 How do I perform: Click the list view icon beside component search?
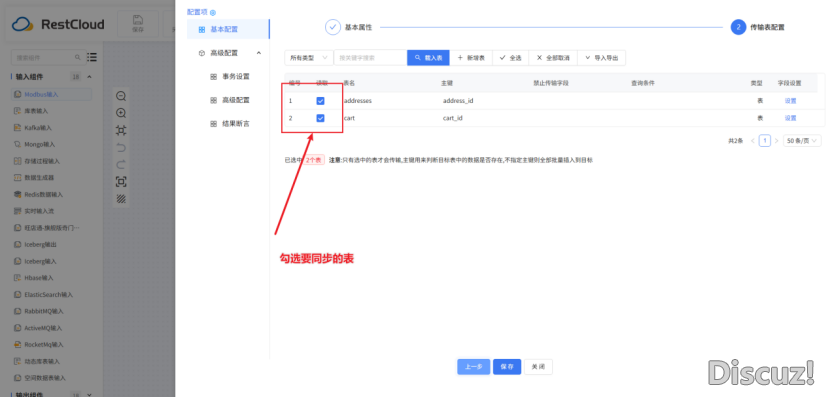(x=92, y=57)
